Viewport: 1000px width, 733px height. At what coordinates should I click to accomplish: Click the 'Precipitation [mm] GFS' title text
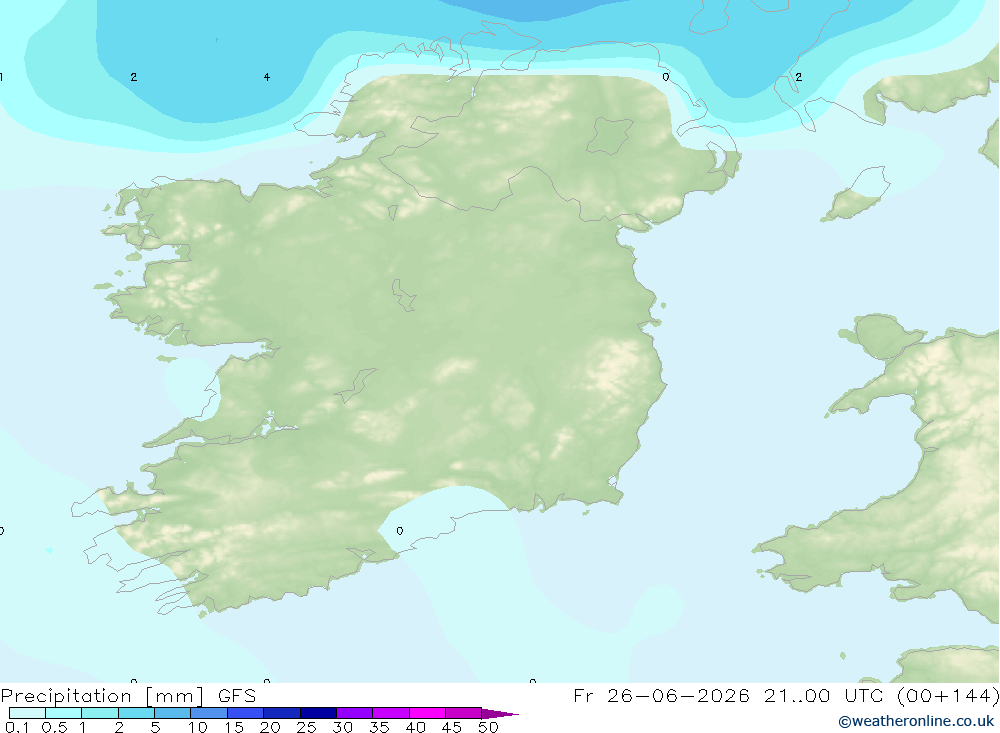coord(128,696)
